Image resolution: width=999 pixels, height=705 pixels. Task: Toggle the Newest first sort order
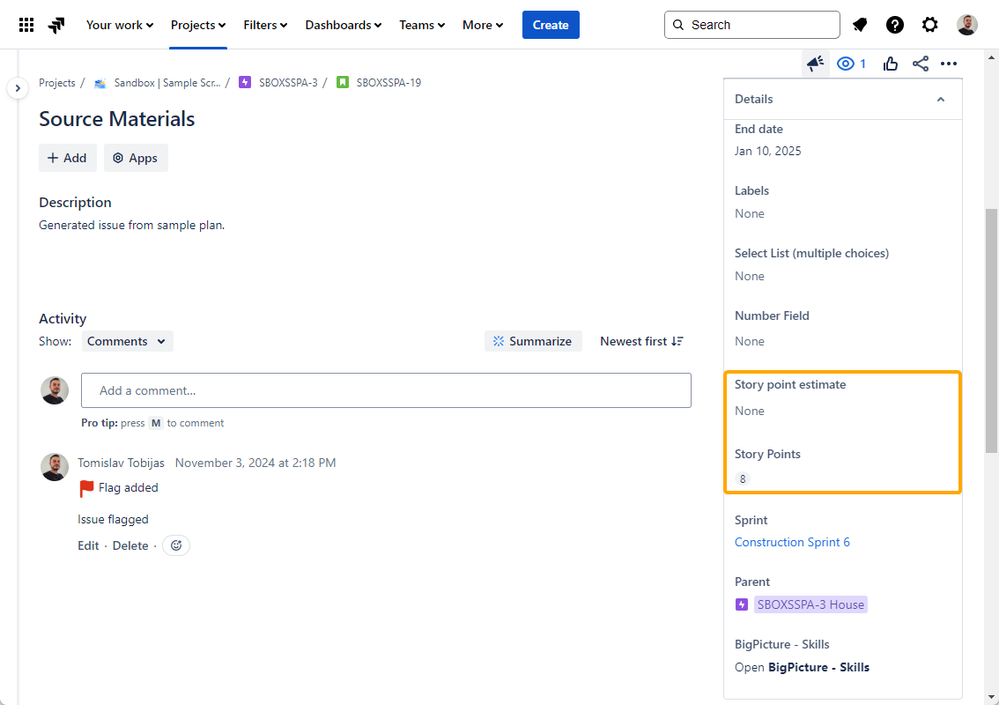[642, 341]
